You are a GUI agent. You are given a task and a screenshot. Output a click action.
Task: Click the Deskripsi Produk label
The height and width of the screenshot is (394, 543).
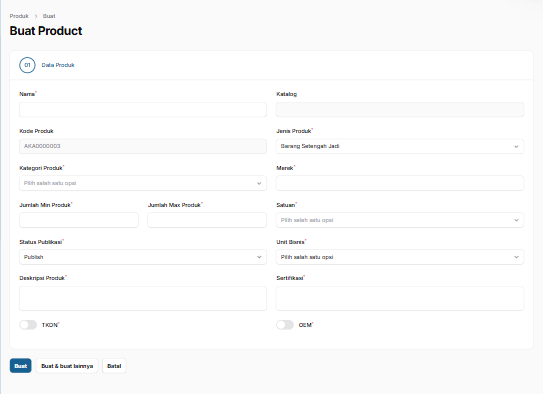point(42,278)
